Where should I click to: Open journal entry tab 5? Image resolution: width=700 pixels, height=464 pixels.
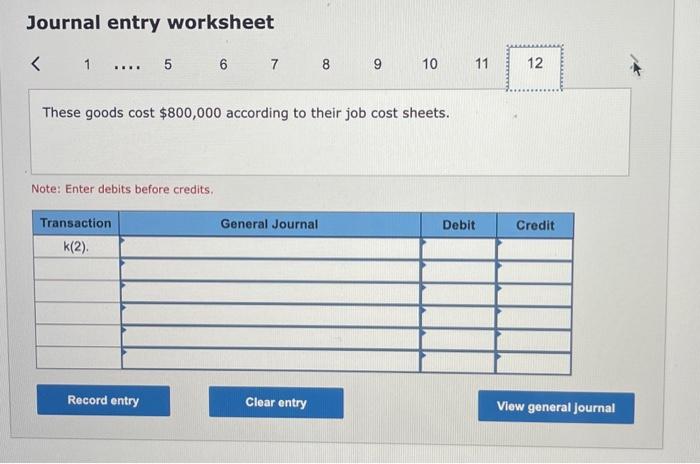(168, 64)
